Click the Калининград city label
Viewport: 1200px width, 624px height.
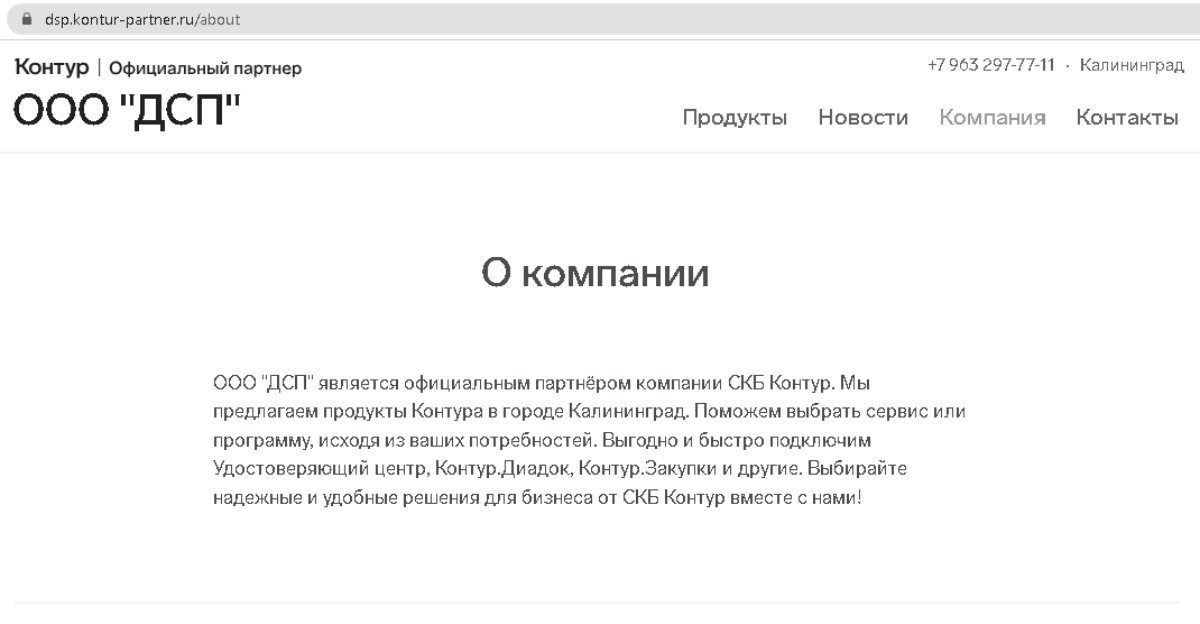coord(1133,66)
